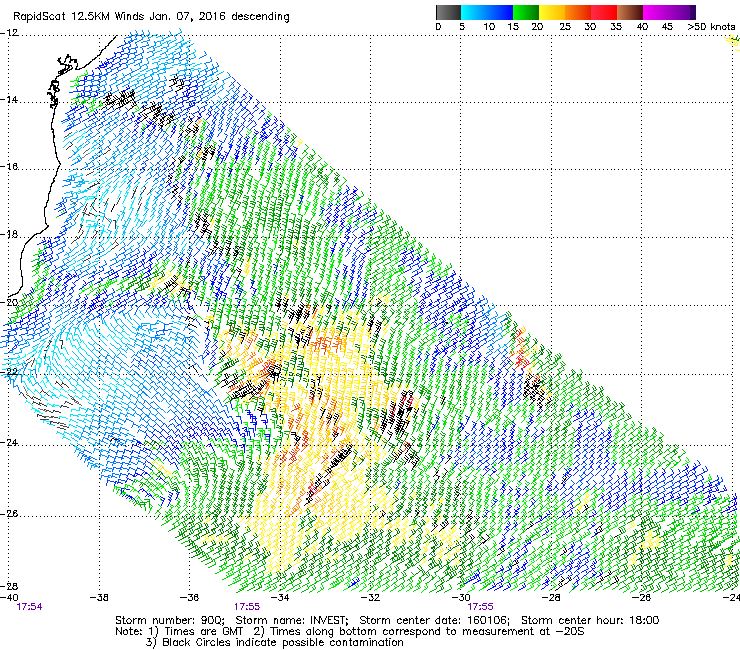
Task: Click the '10' legend label
Action: (489, 27)
